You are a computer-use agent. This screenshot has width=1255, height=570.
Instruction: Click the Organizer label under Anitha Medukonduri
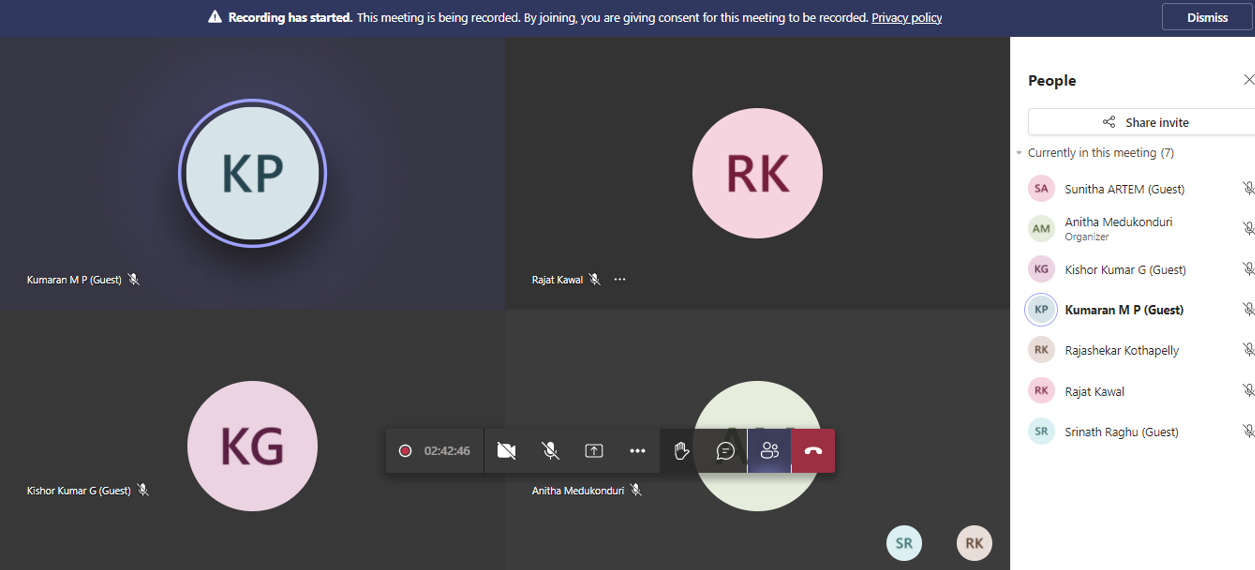click(1087, 237)
